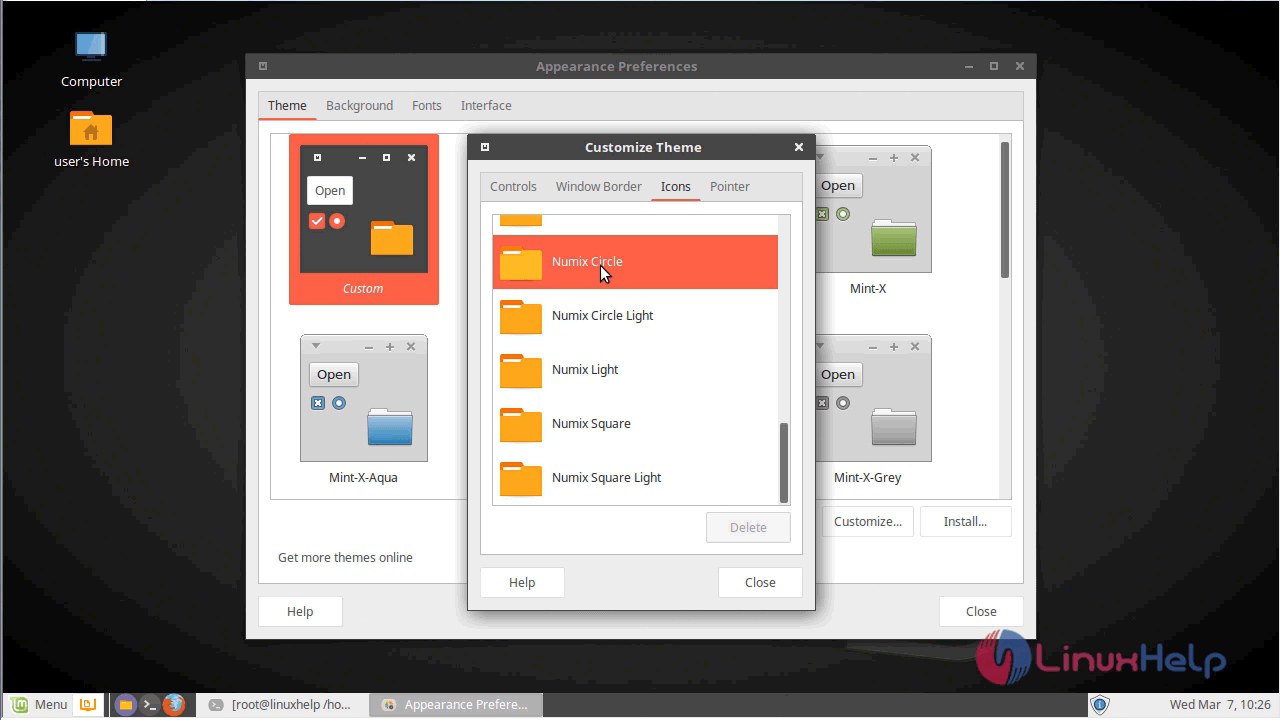The width and height of the screenshot is (1280, 720).
Task: Launch file manager from panel
Action: (x=125, y=705)
